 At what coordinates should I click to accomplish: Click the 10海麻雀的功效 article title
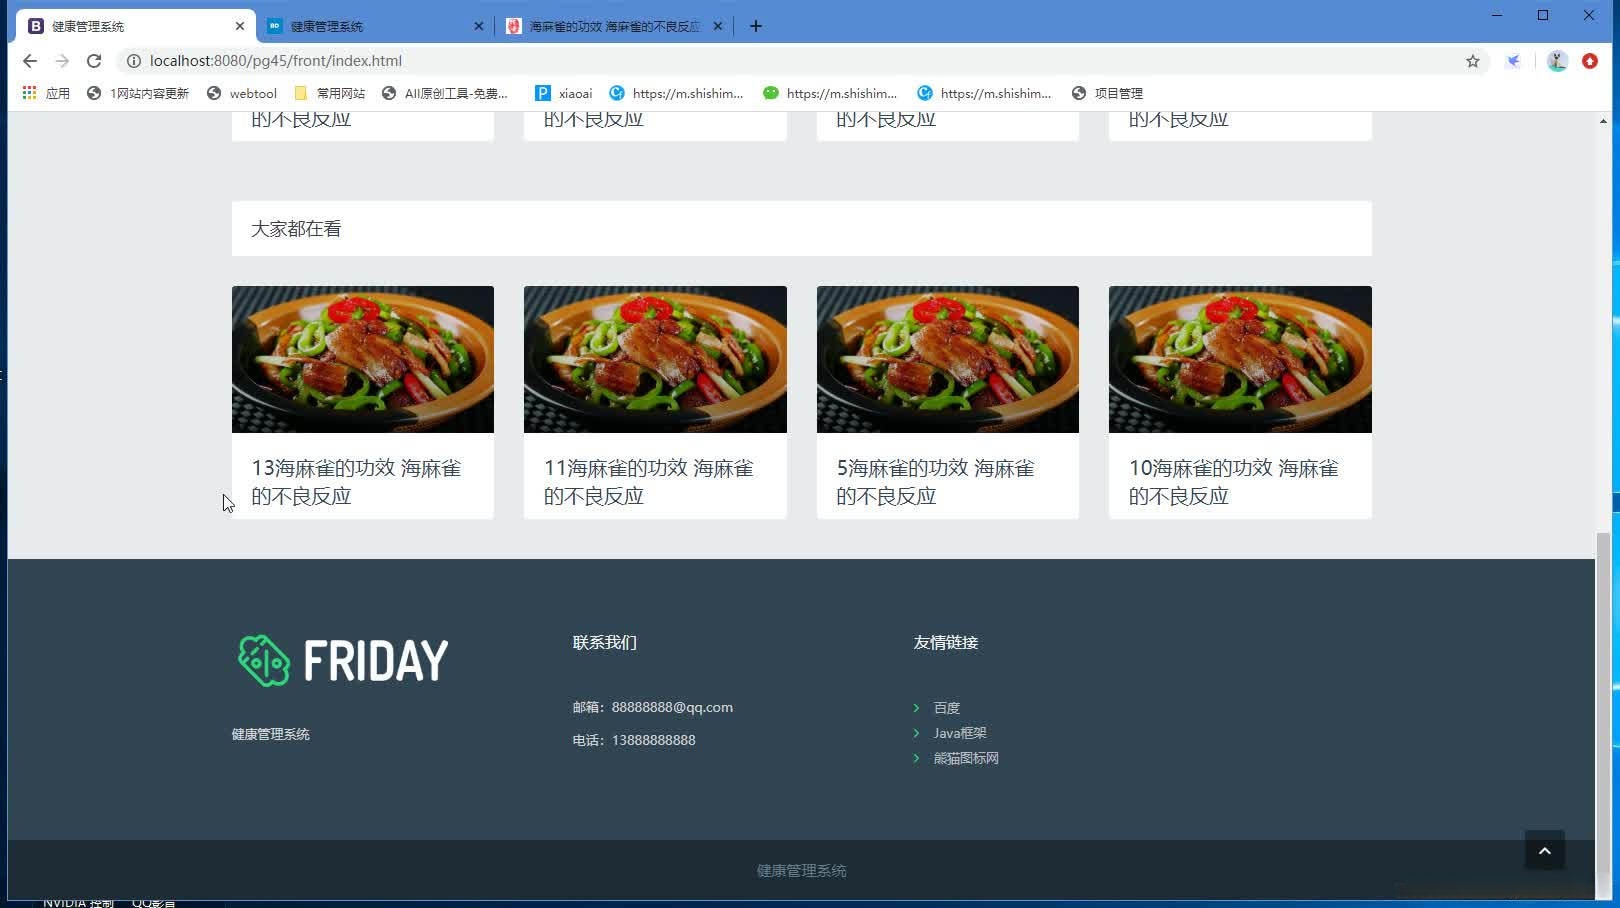click(x=1234, y=482)
